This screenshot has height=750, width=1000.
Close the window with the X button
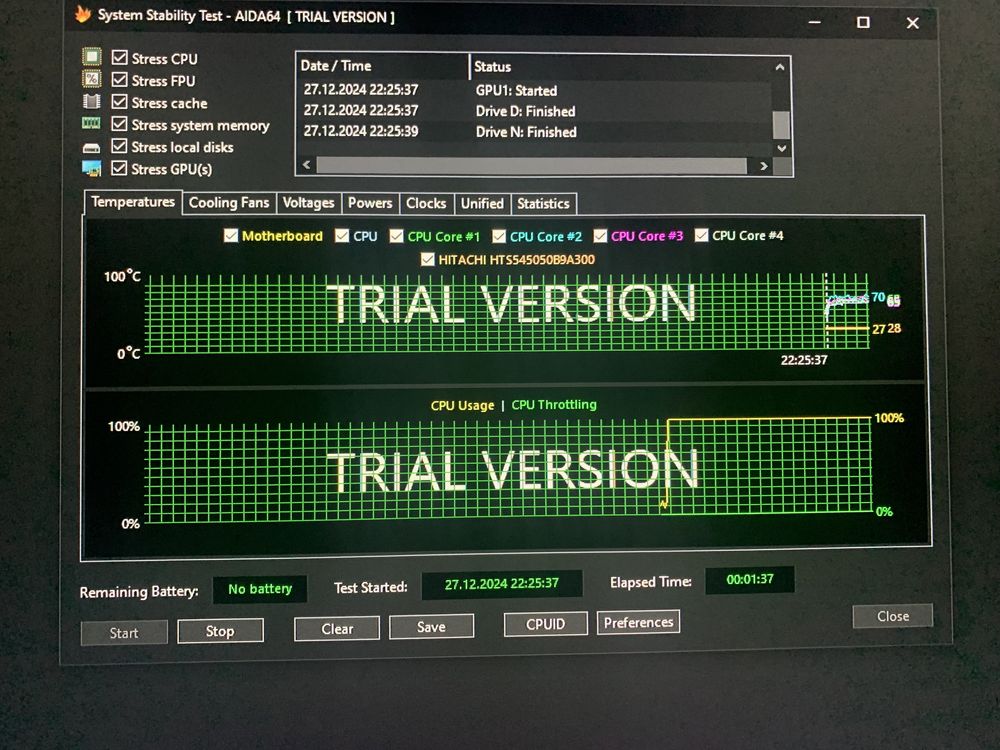tap(913, 23)
